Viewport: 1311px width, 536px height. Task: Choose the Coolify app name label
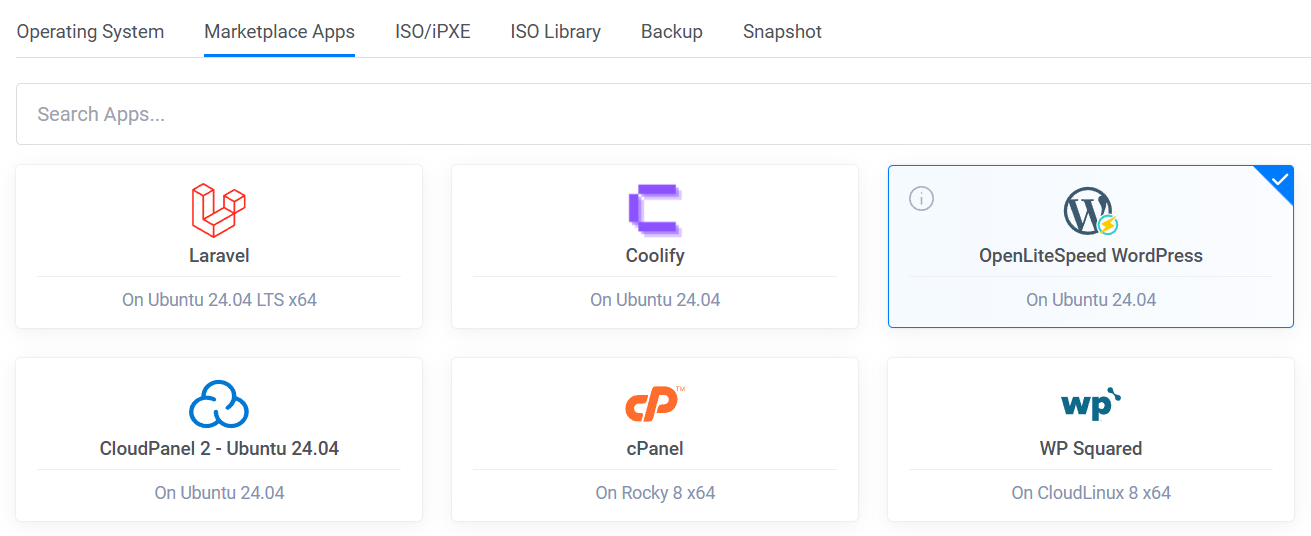pos(655,256)
